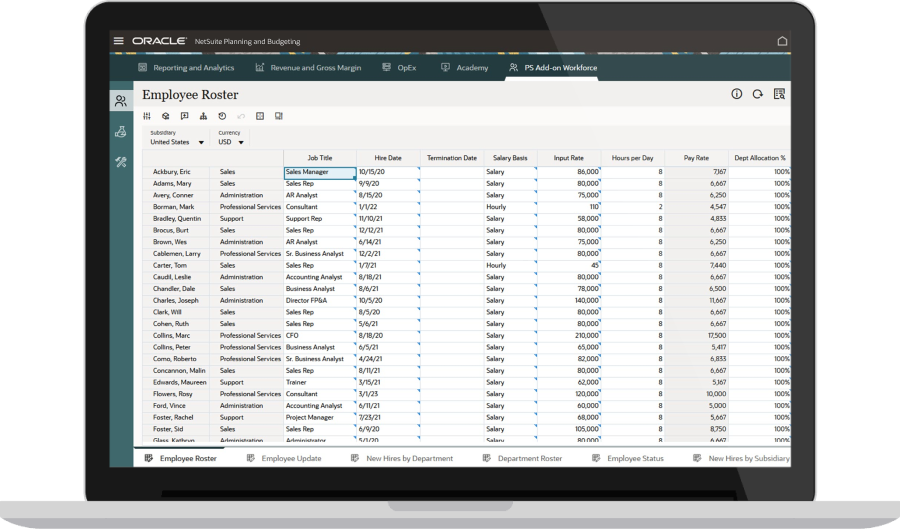
Task: Click the comment icon in form toolbar
Action: point(184,116)
